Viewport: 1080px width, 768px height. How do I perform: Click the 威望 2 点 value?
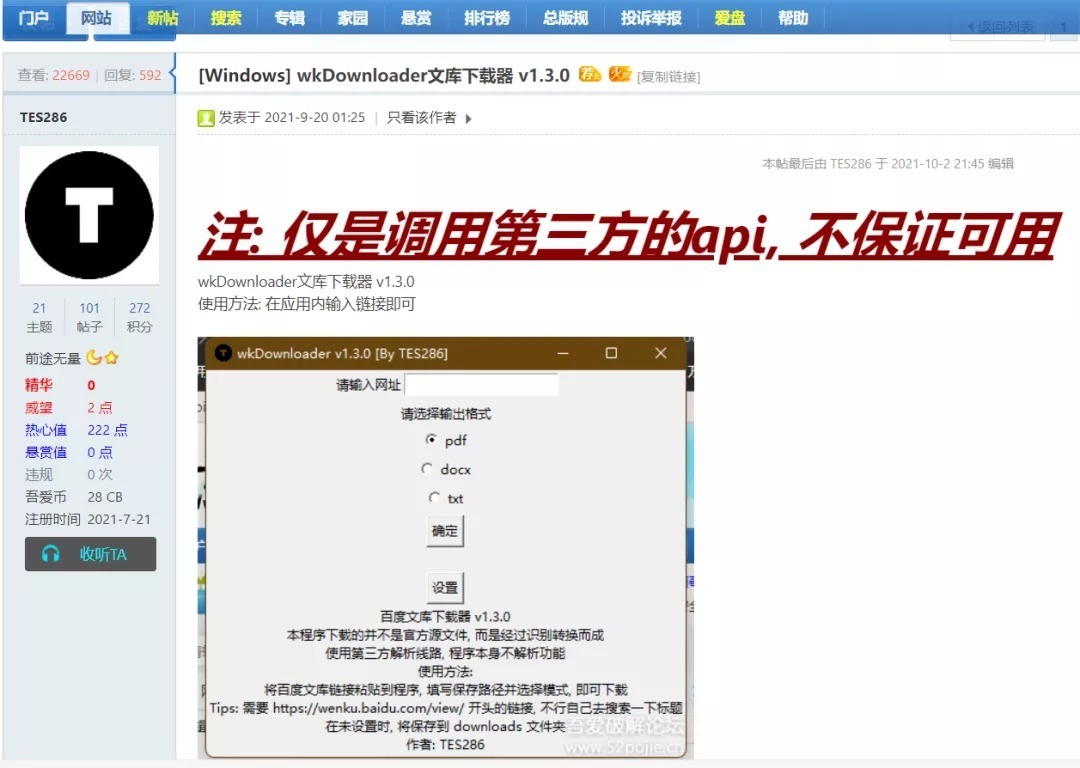coord(99,408)
